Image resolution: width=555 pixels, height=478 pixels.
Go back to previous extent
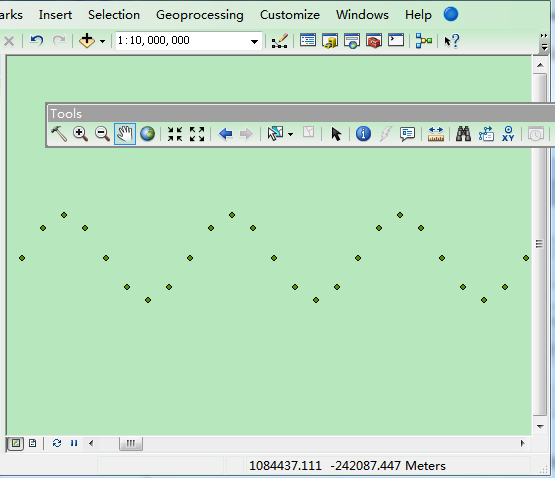[x=225, y=134]
